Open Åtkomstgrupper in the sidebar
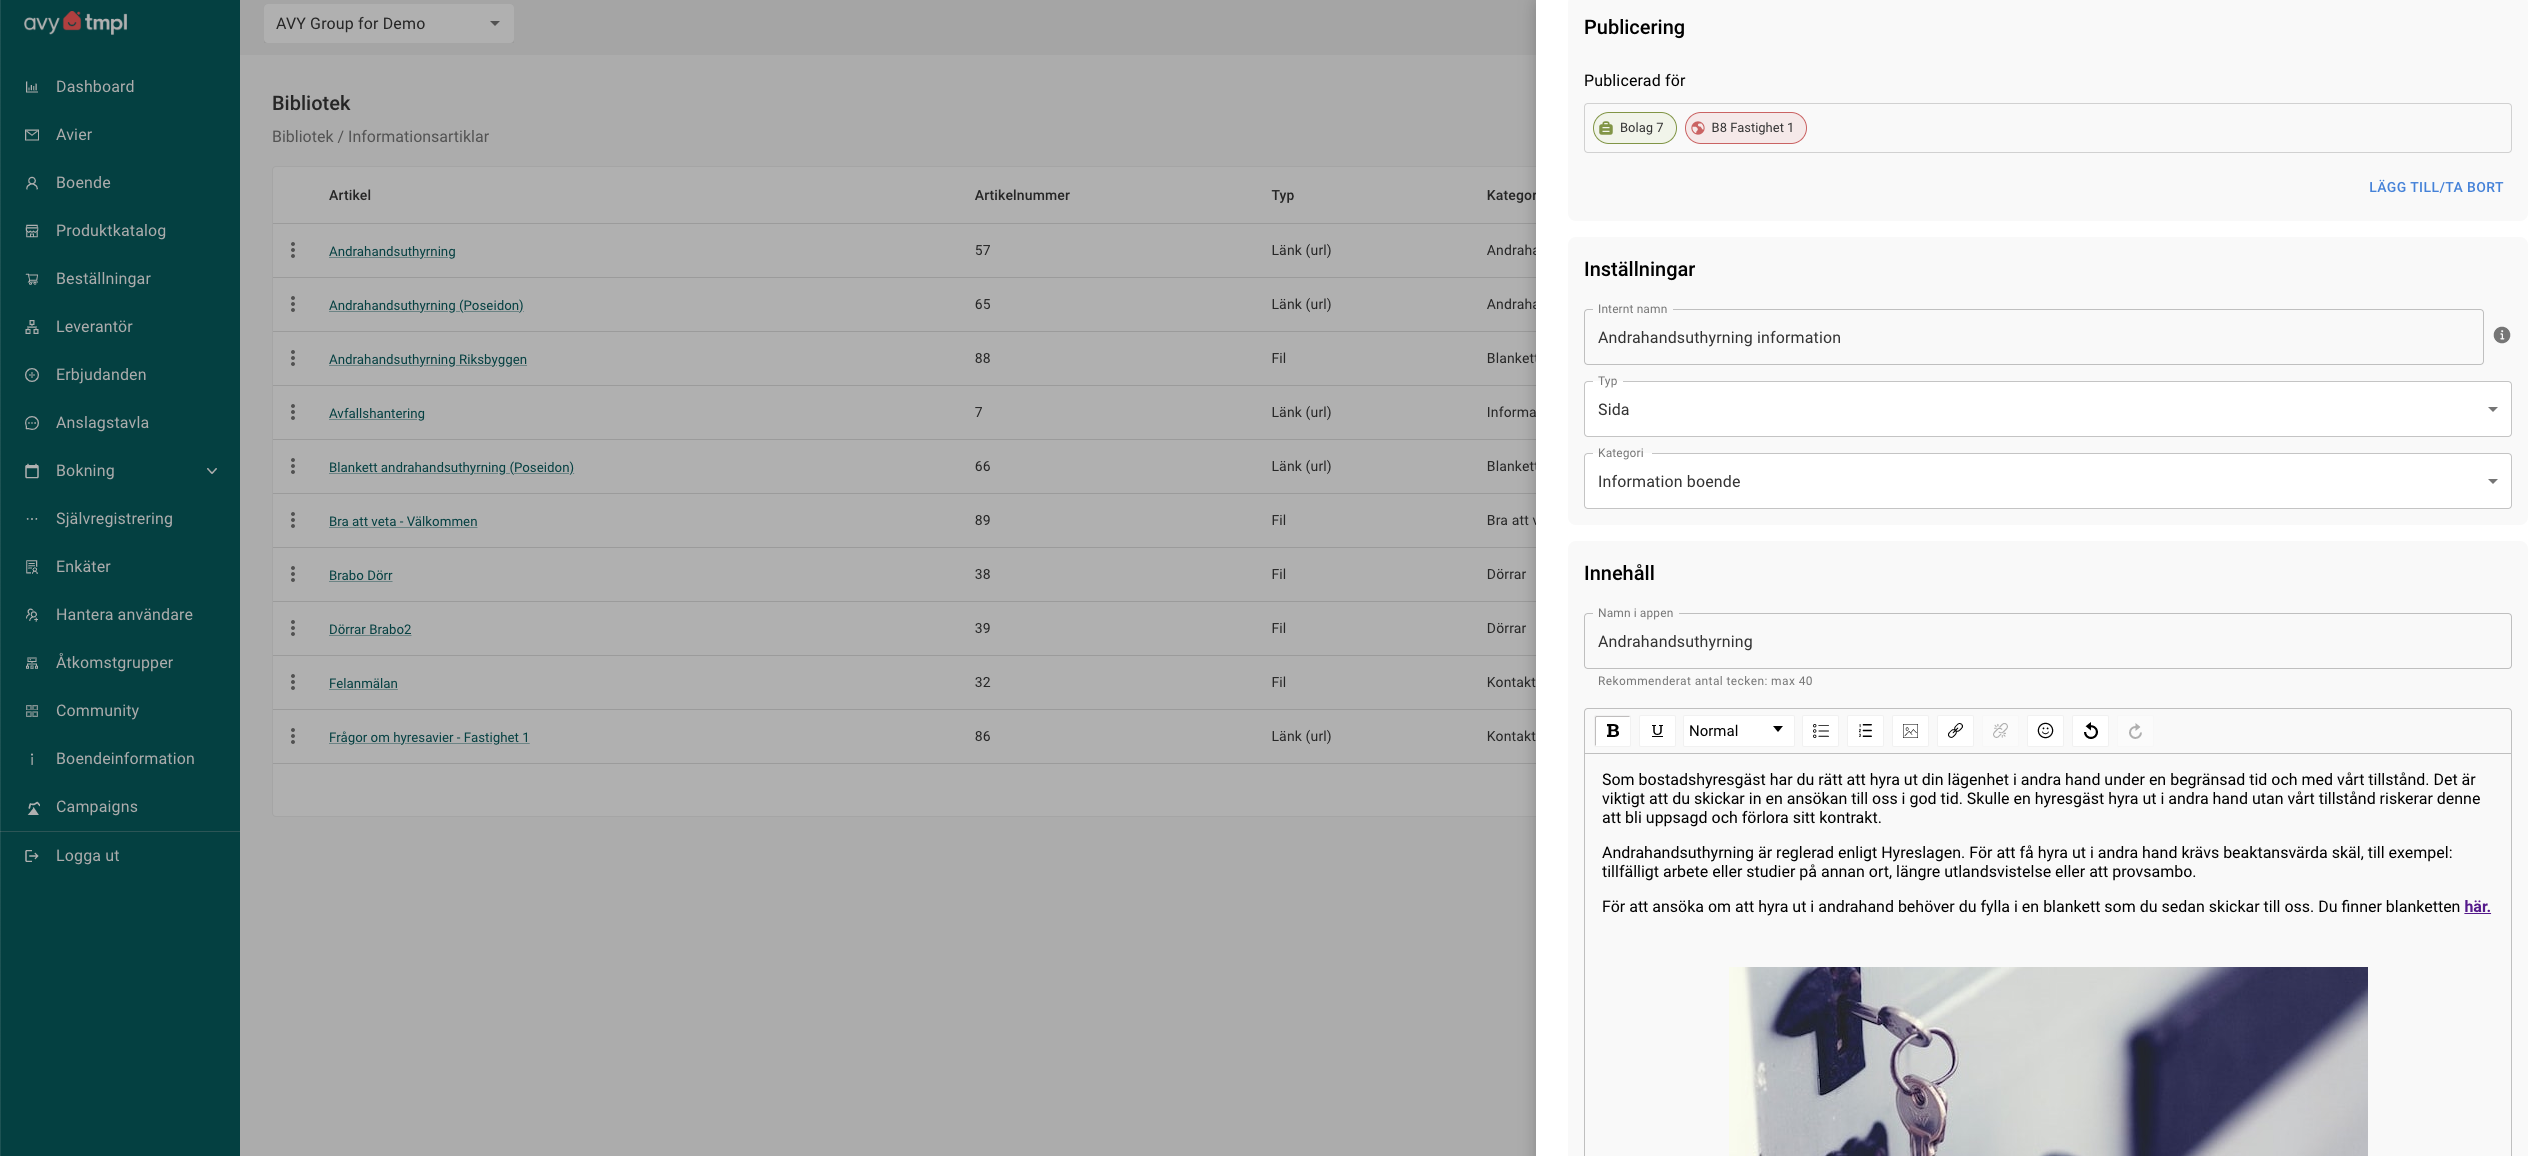The height and width of the screenshot is (1156, 2536). (120, 663)
